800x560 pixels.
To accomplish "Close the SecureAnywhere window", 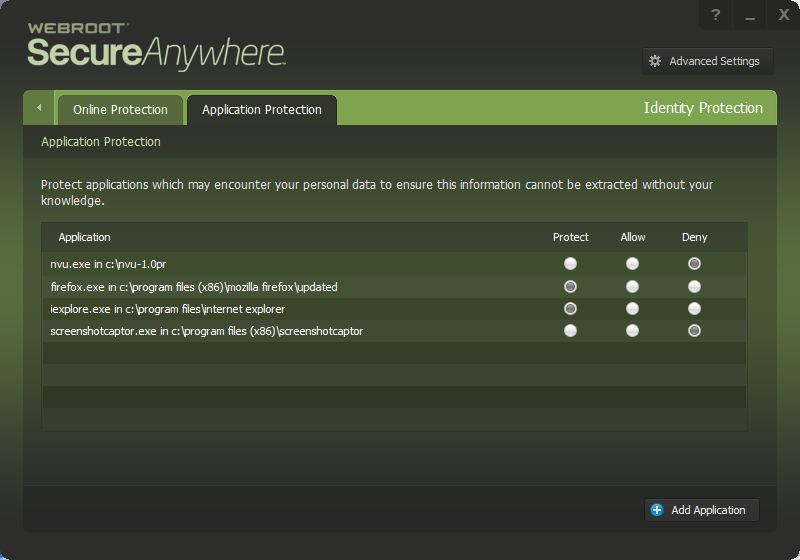I will tap(784, 15).
